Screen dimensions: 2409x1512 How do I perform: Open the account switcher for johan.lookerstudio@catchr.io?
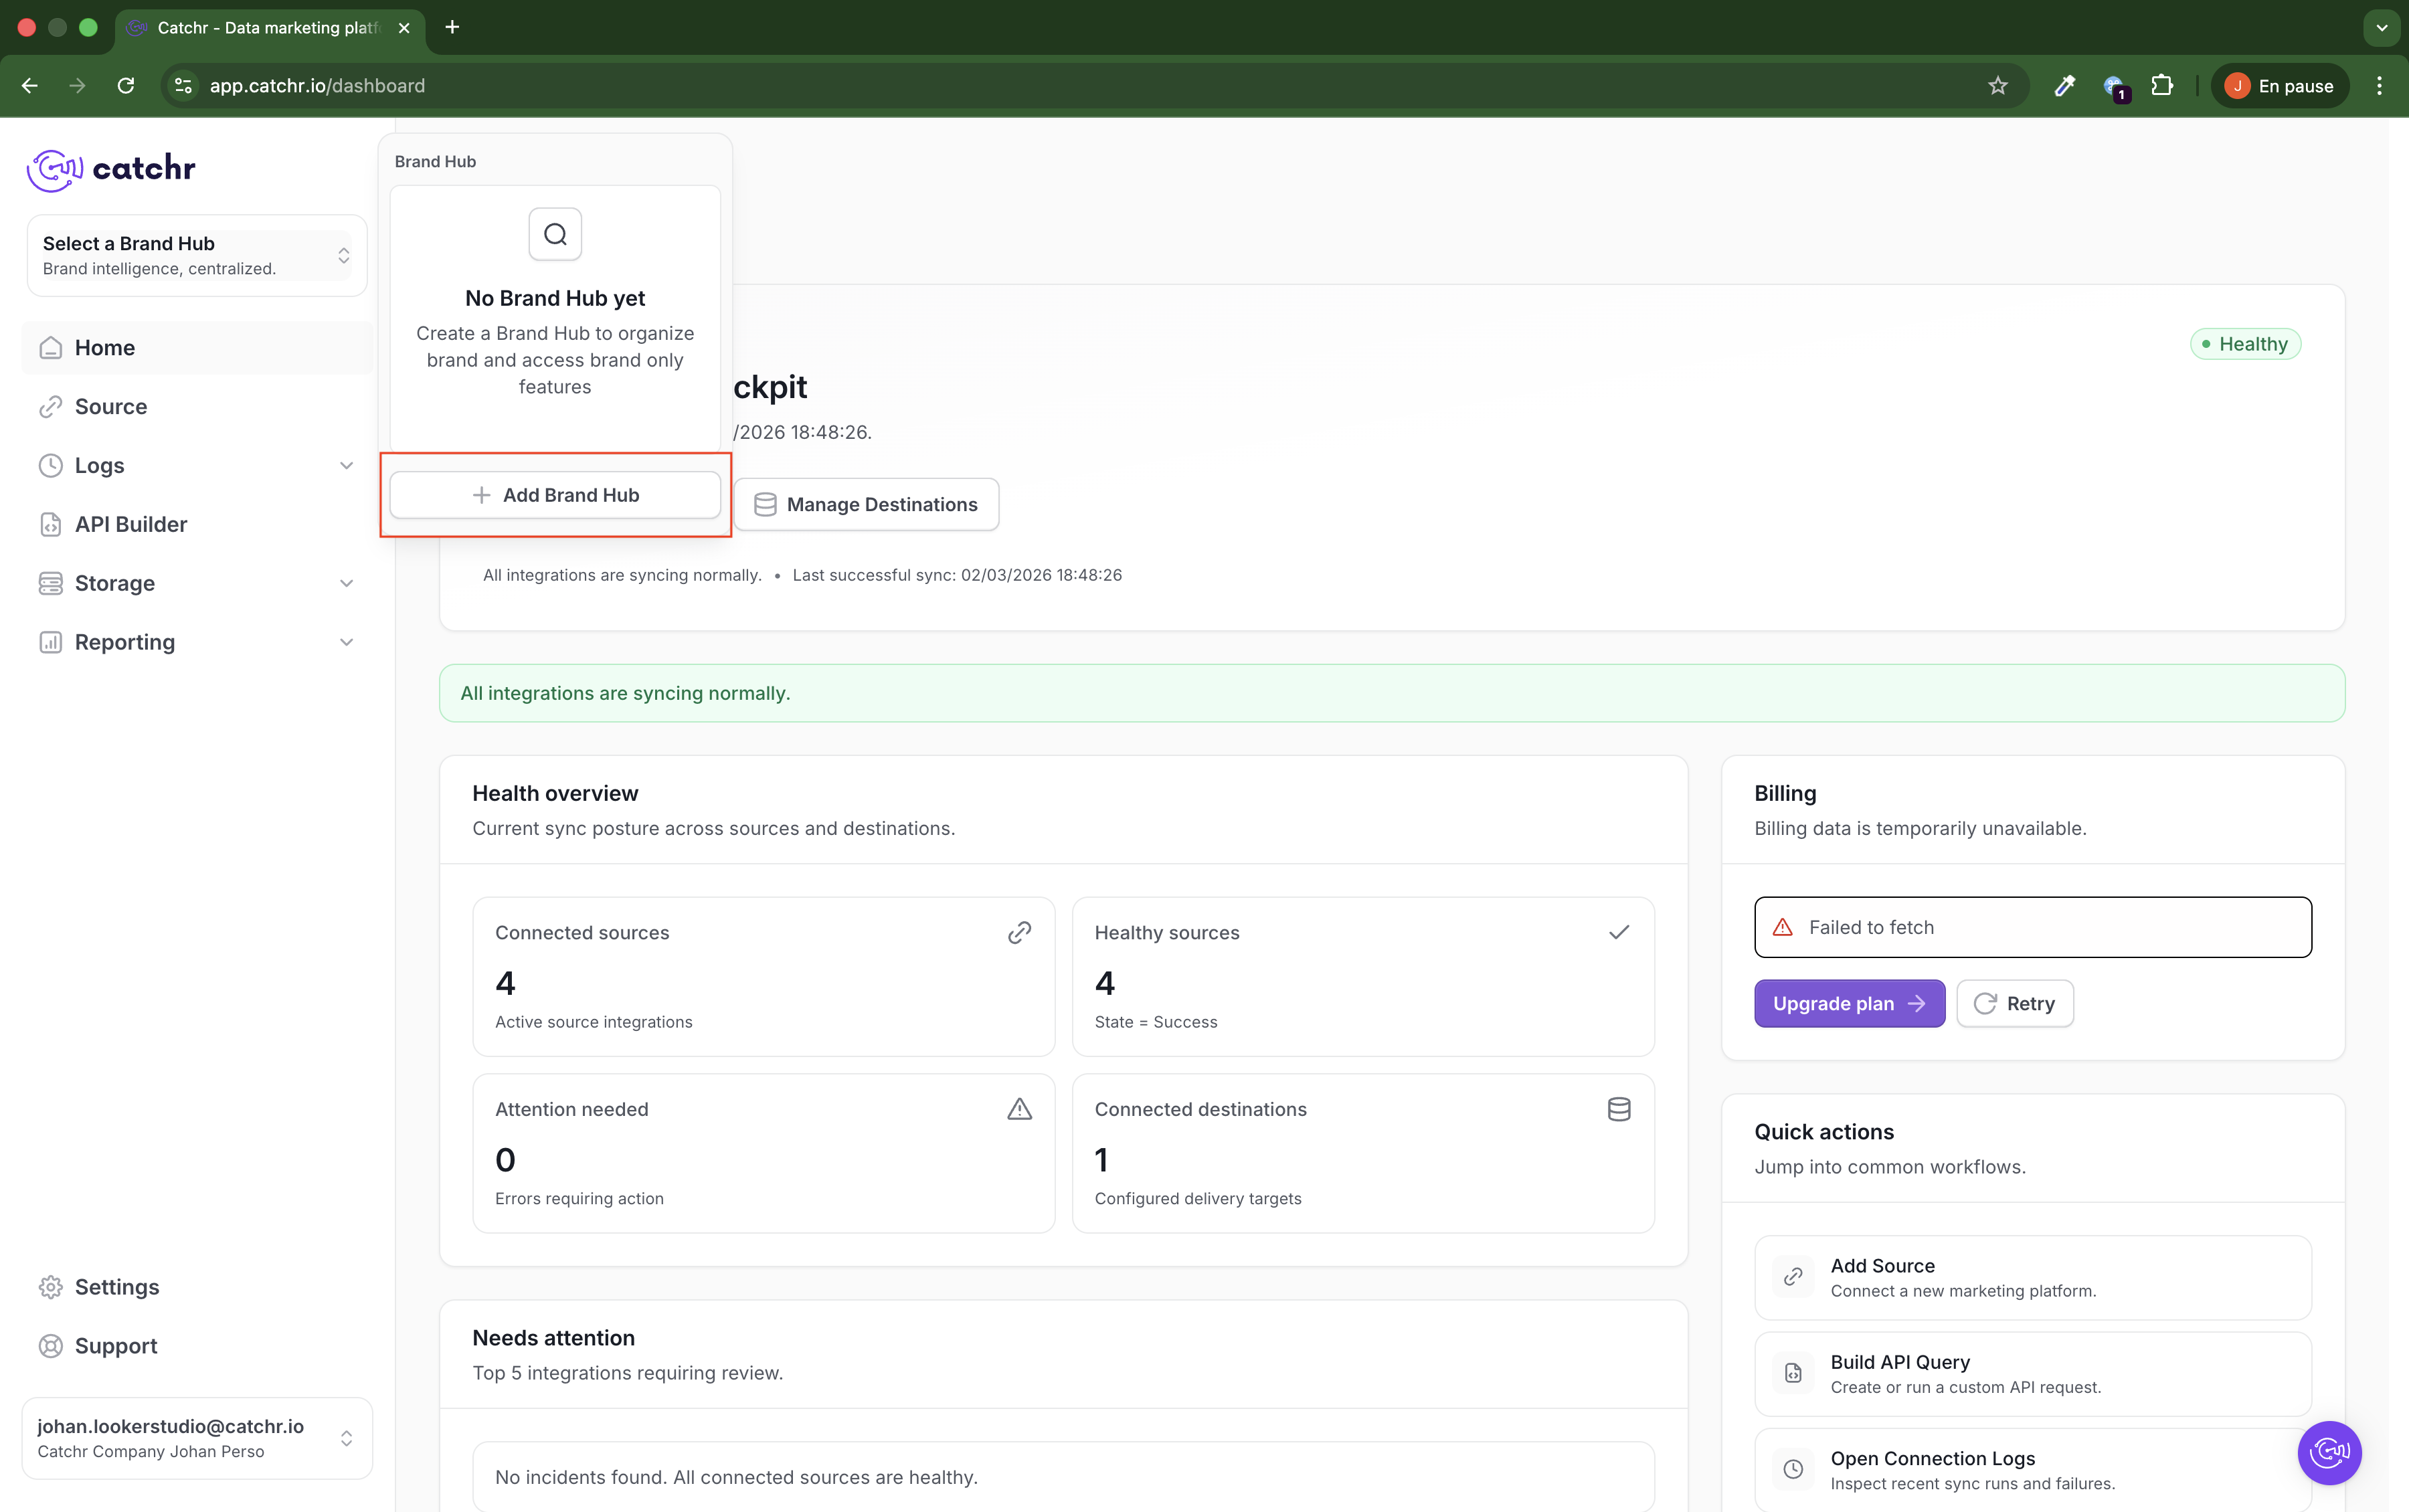pyautogui.click(x=197, y=1438)
